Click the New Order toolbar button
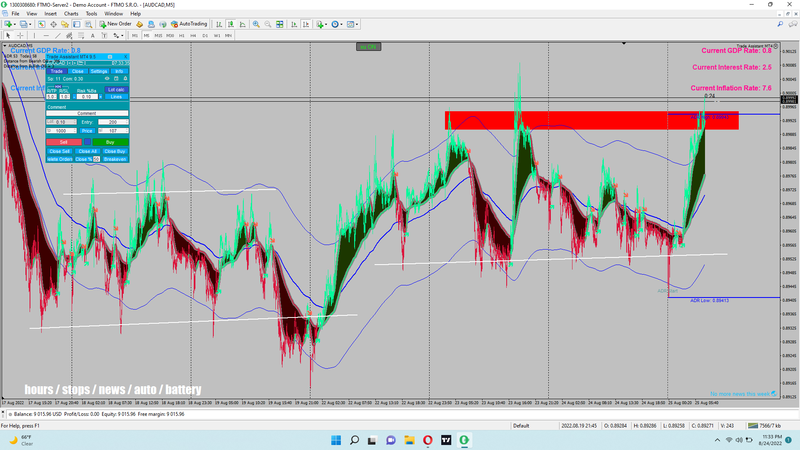Screen dimensions: 800x450 tap(116, 23)
